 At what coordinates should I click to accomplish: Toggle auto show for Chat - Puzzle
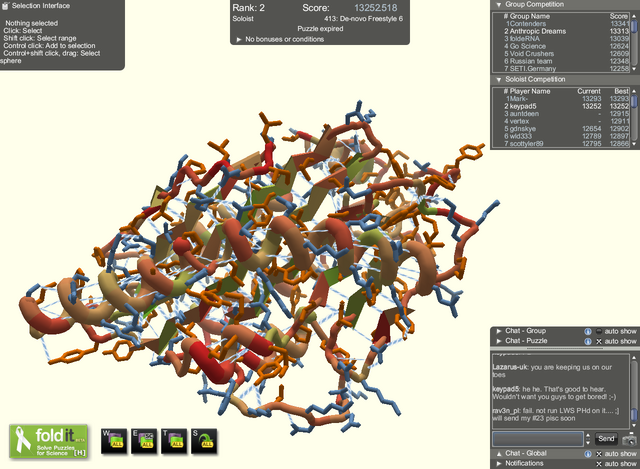tap(599, 341)
